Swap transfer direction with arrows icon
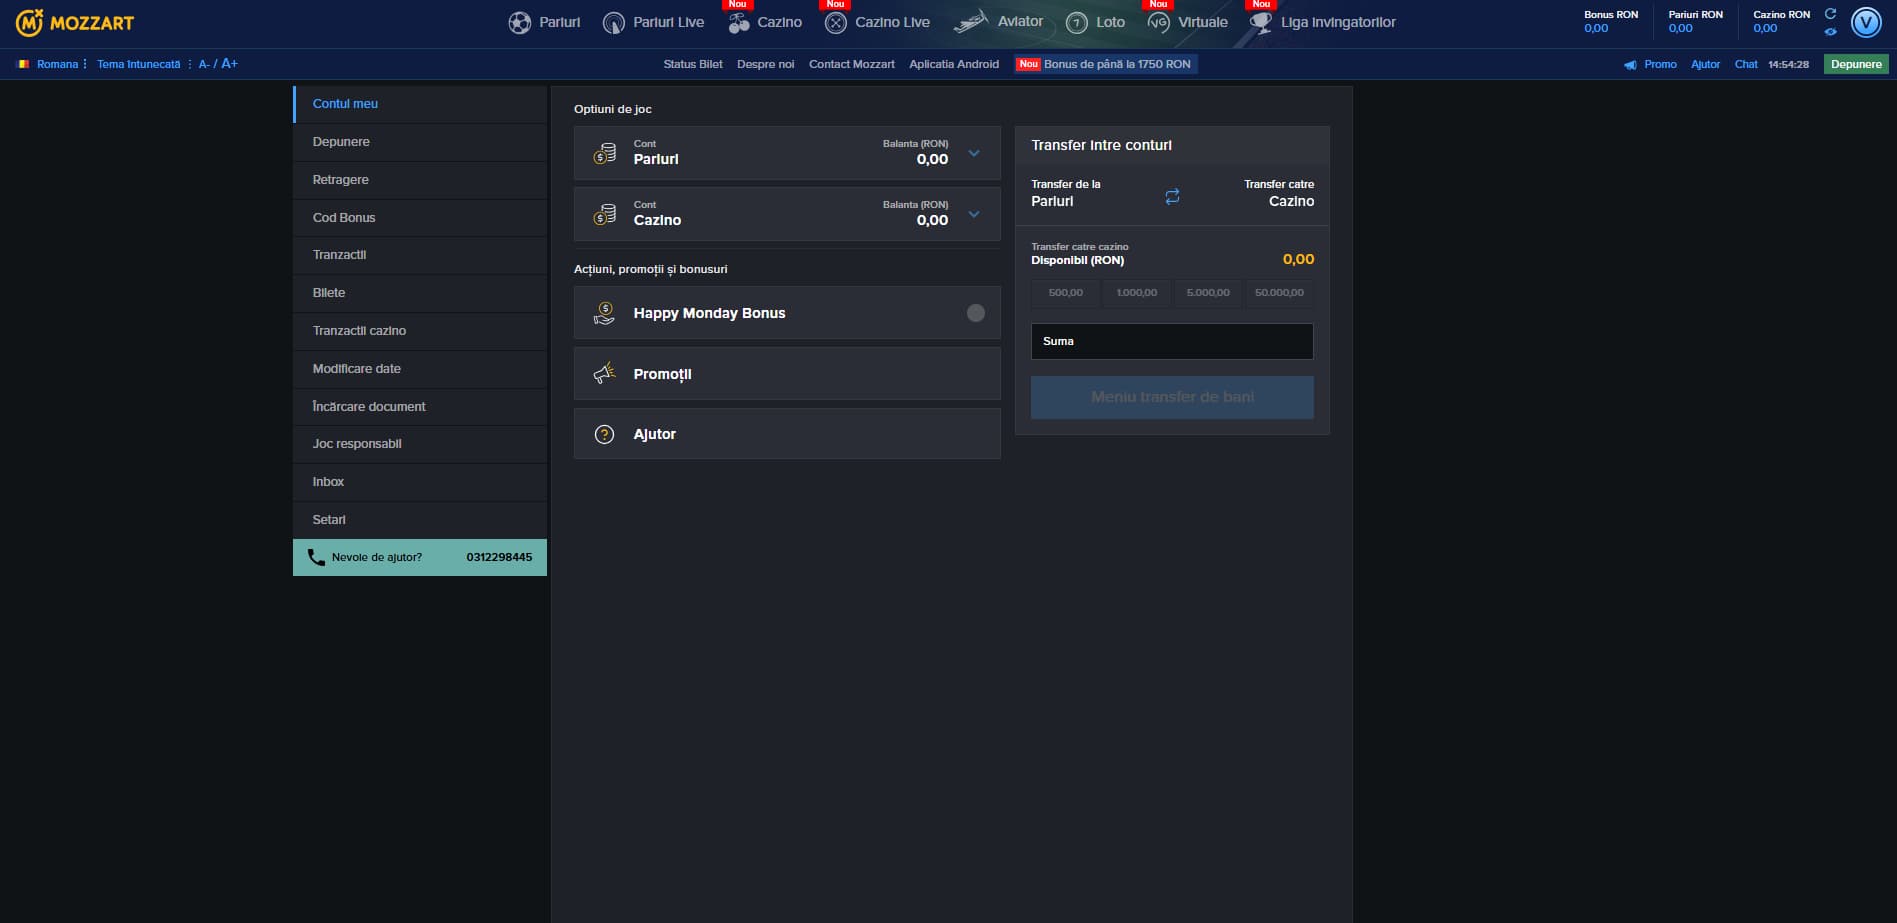The image size is (1897, 923). tap(1172, 197)
